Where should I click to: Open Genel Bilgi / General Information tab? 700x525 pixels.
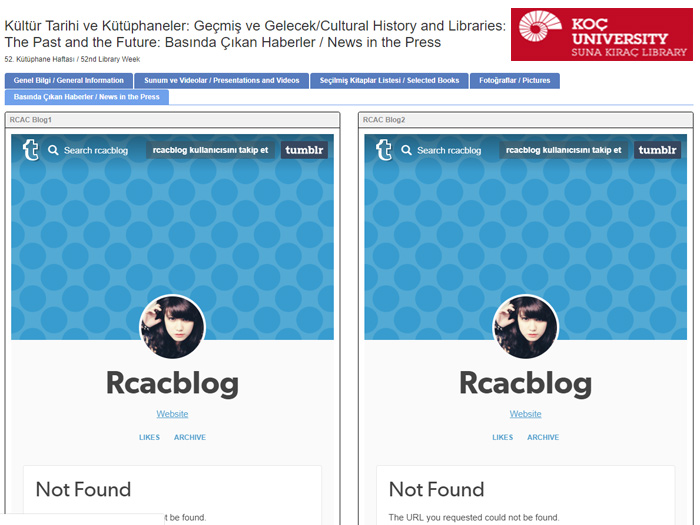69,81
